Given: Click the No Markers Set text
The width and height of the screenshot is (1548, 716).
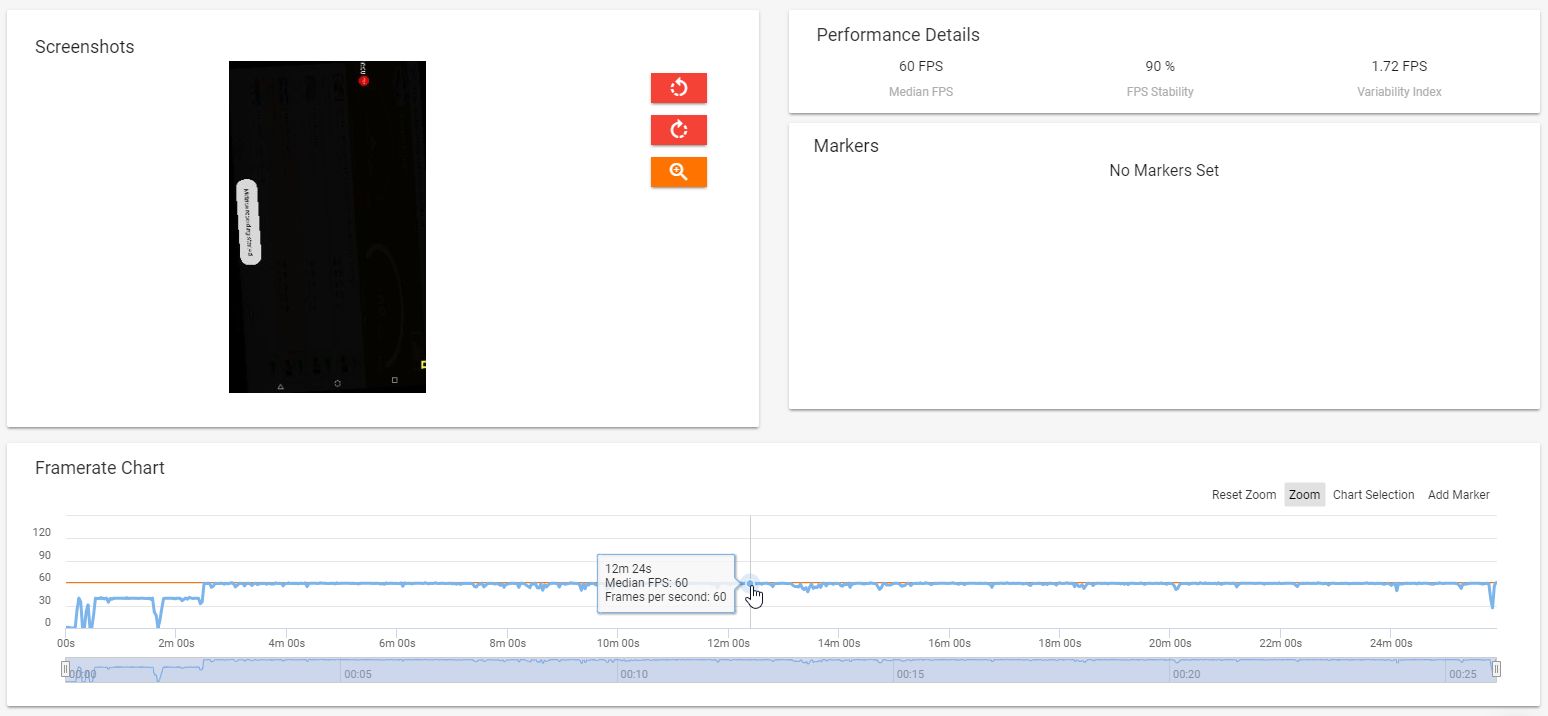Looking at the screenshot, I should click(1164, 171).
